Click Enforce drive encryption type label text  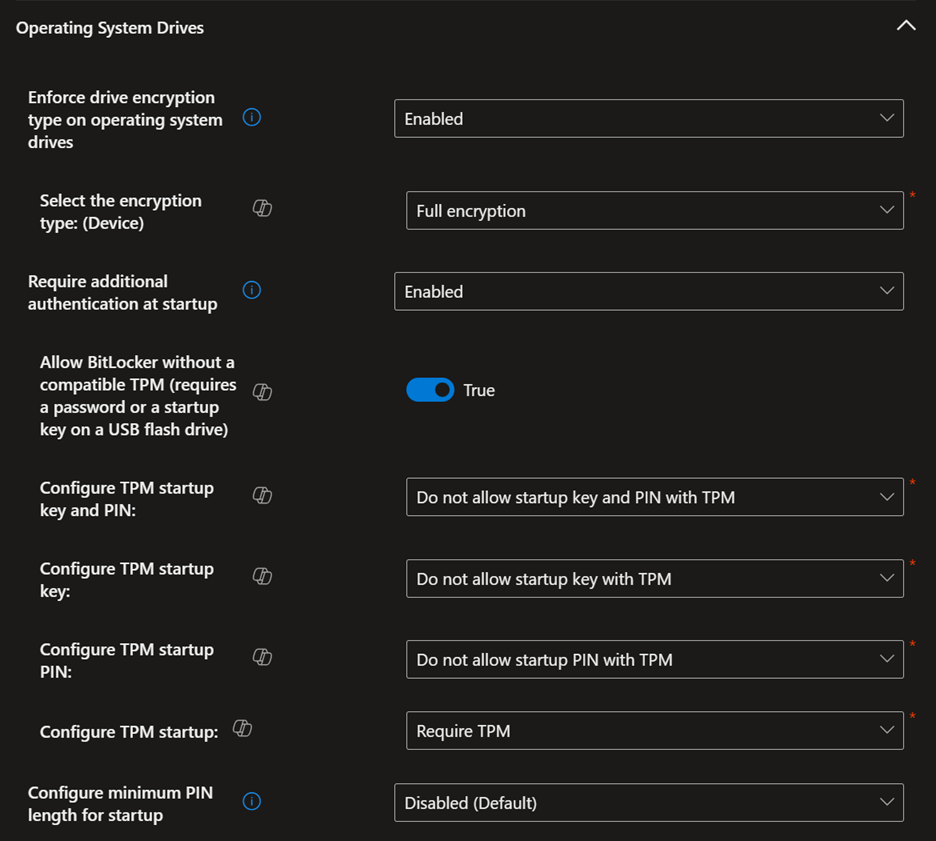pyautogui.click(x=125, y=119)
